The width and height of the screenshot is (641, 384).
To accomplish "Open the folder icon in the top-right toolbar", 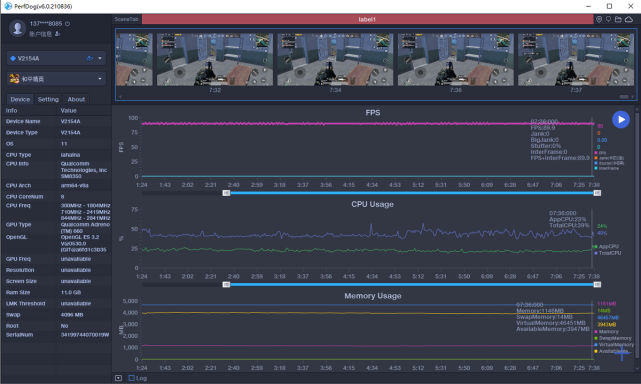I will (x=618, y=19).
